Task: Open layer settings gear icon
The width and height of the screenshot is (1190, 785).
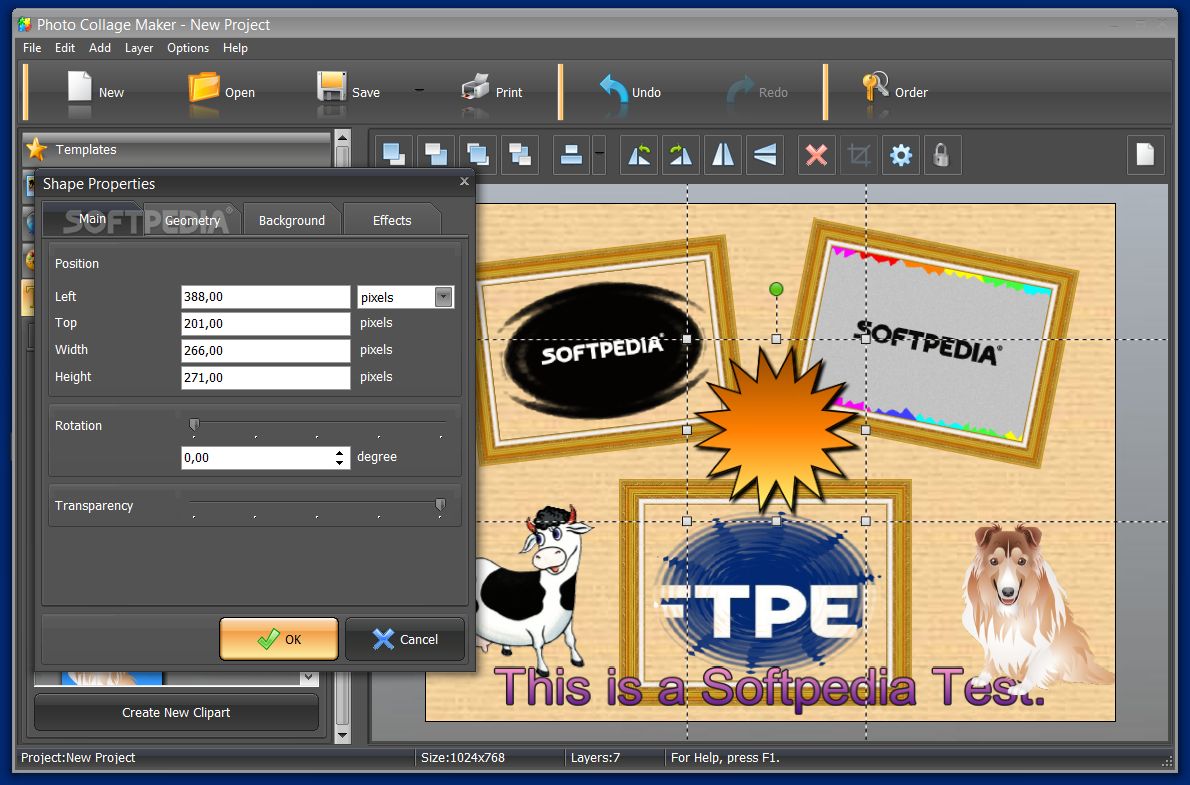Action: coord(901,155)
